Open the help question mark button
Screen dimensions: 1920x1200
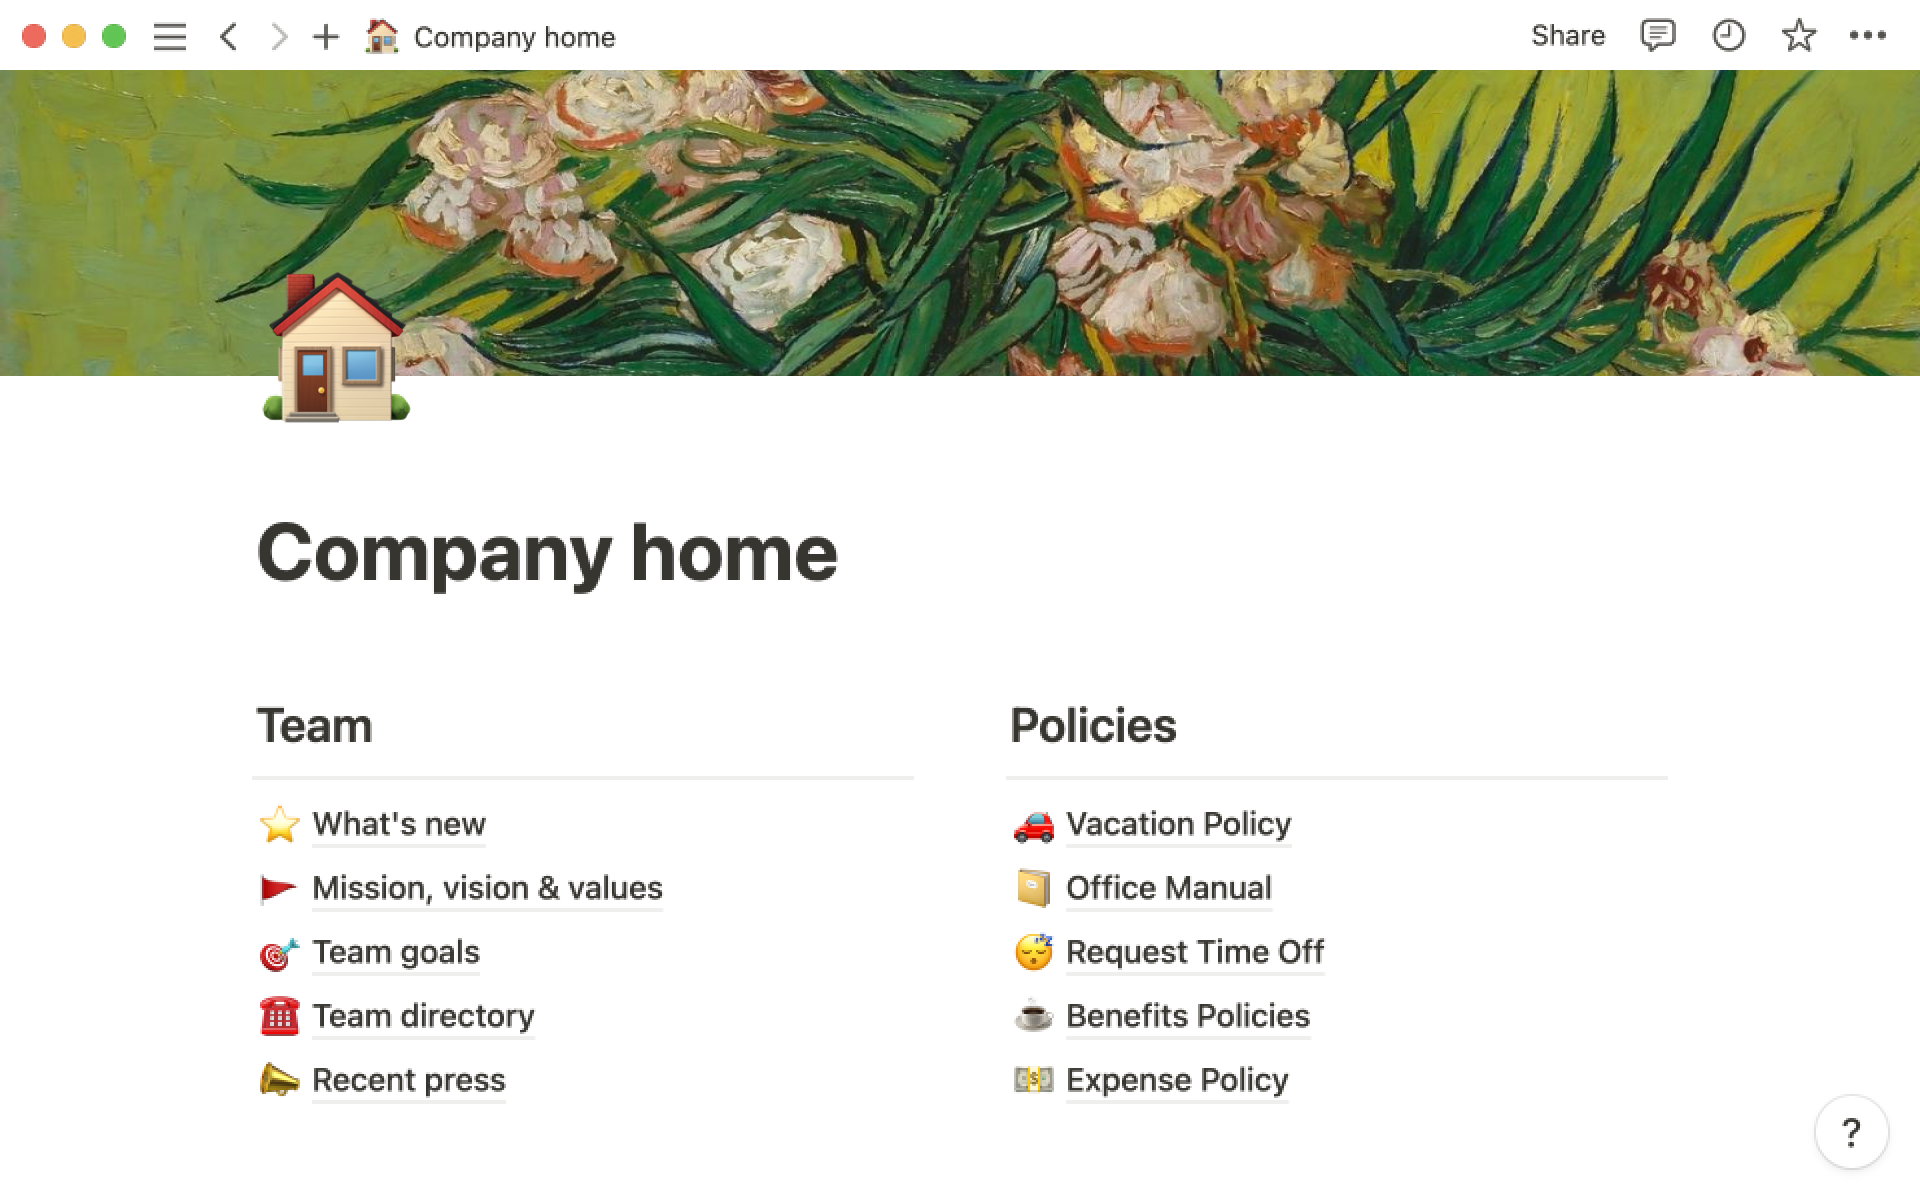point(1851,1132)
